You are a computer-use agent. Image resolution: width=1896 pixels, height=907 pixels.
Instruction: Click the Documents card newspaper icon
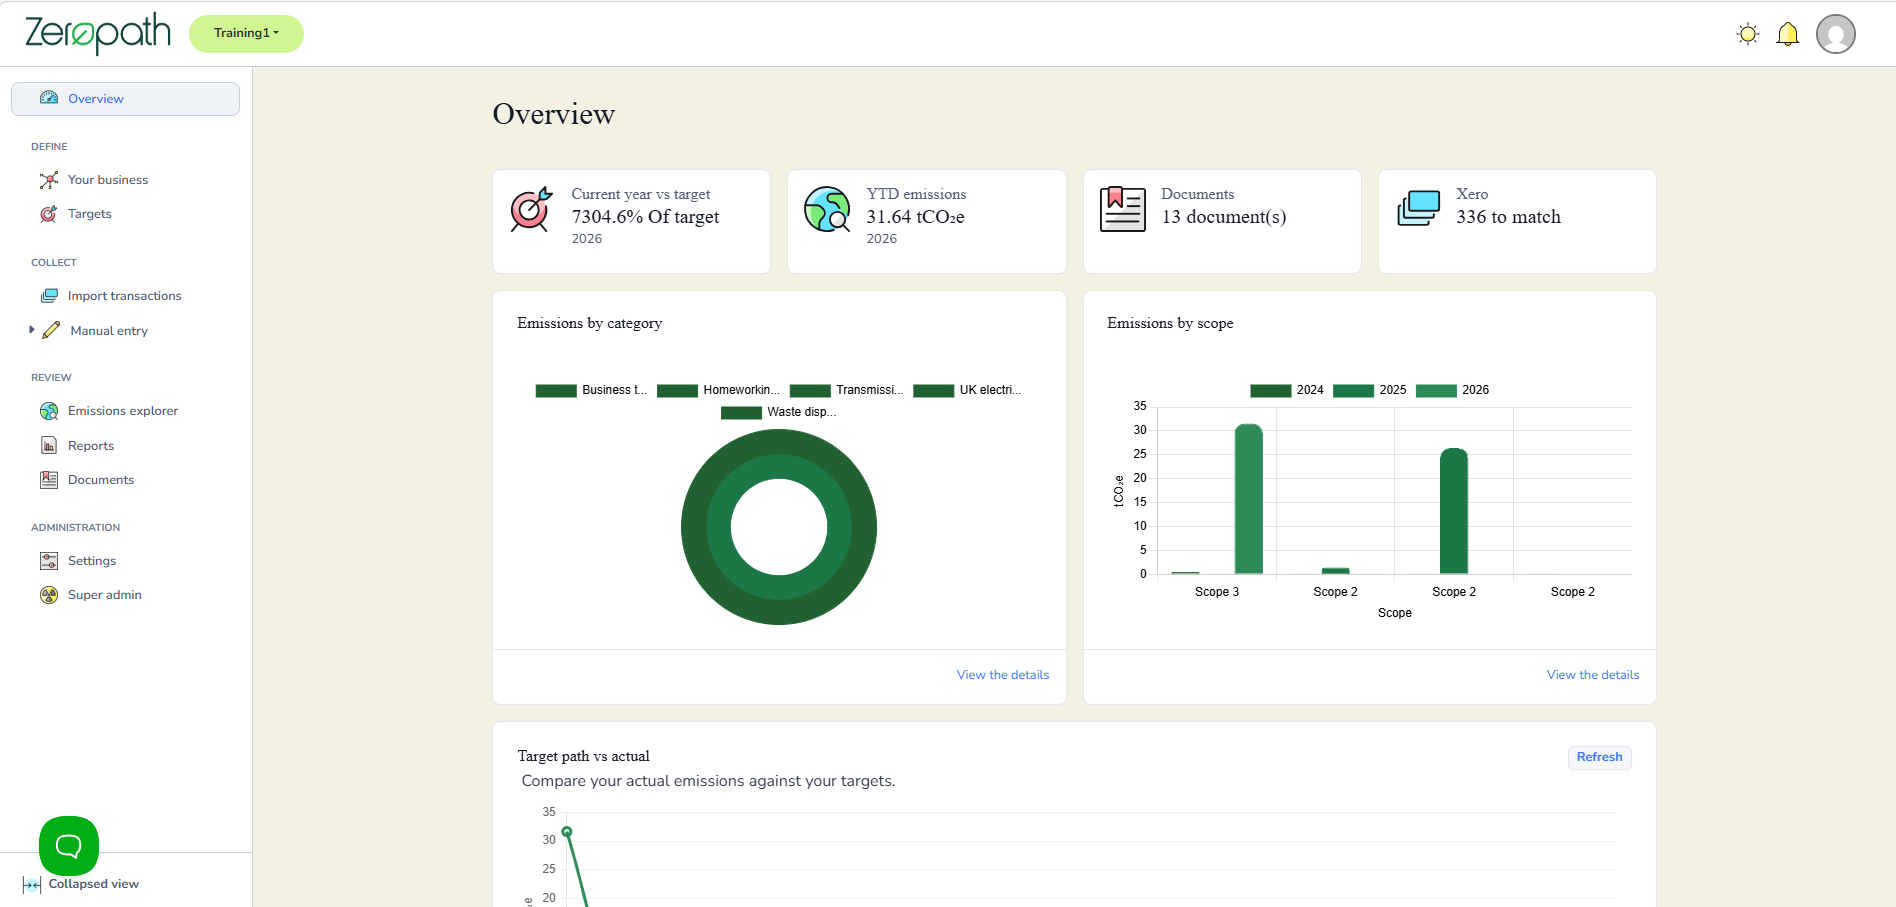[x=1123, y=209]
